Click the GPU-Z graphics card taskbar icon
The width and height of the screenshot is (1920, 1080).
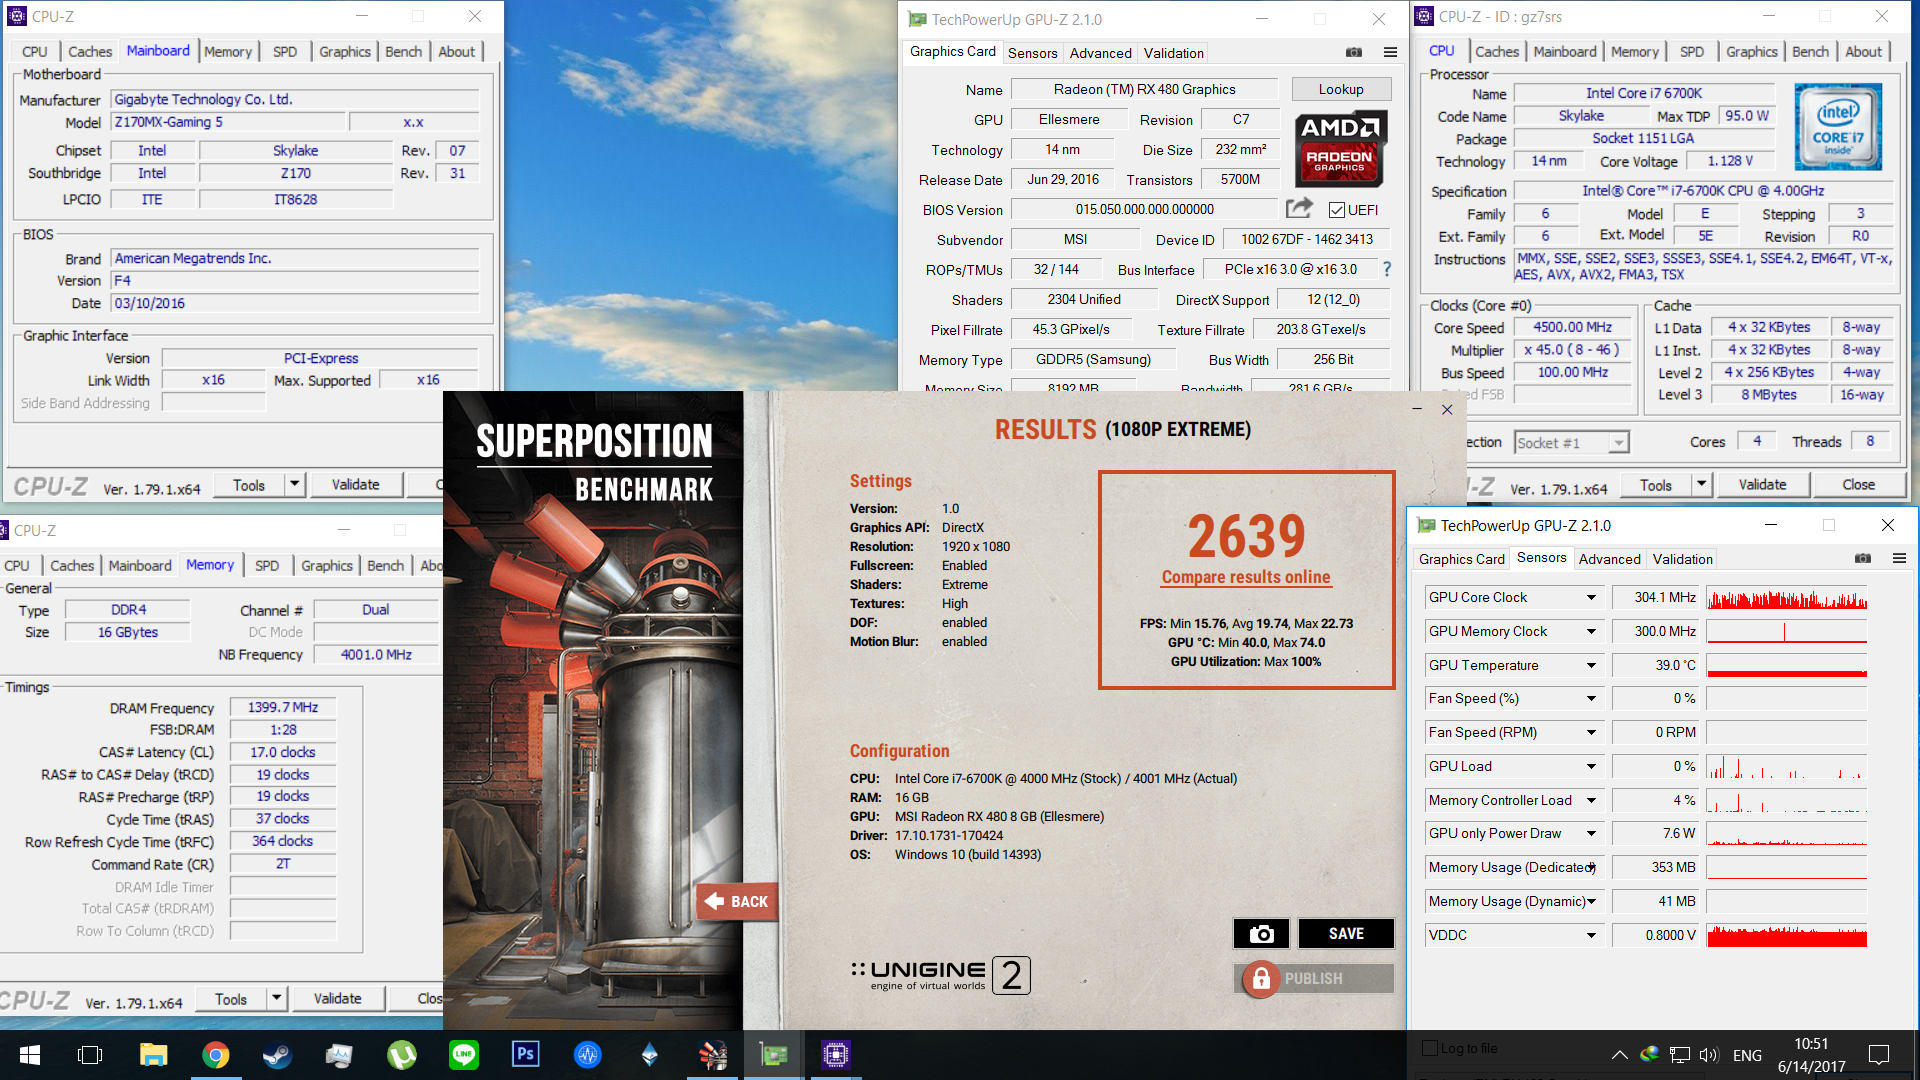pyautogui.click(x=773, y=1054)
